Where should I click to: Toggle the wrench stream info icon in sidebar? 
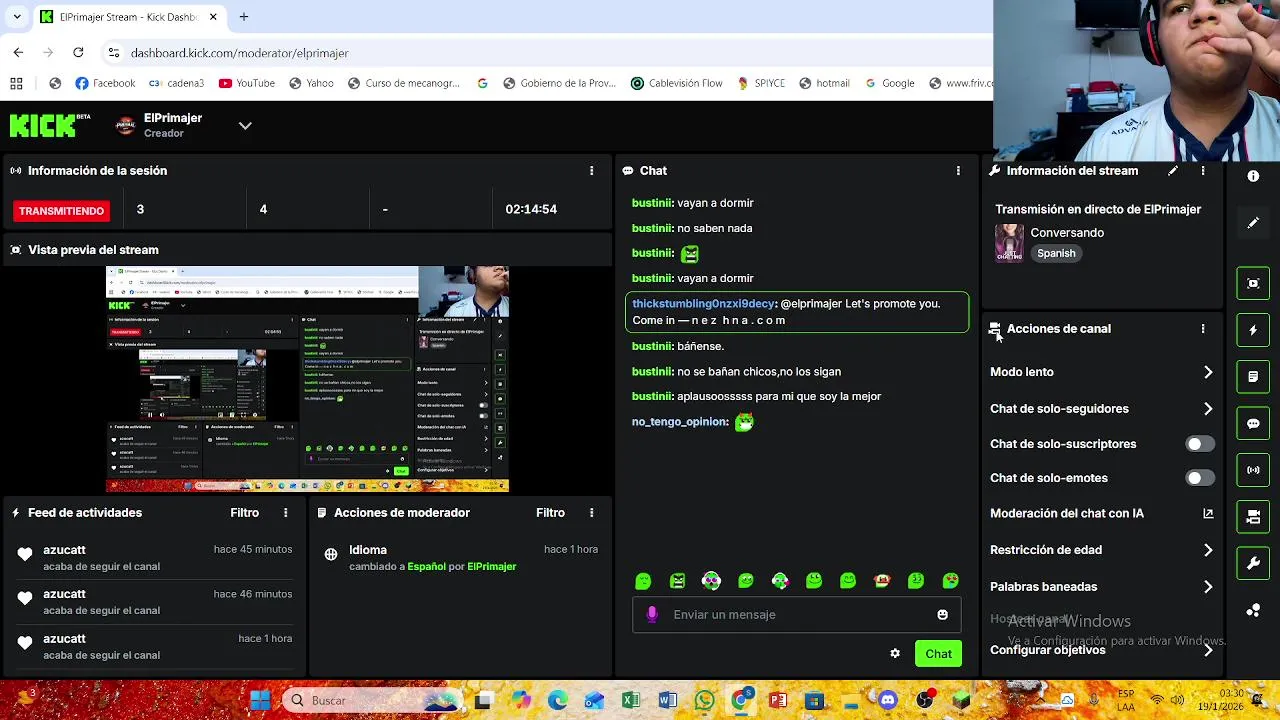(1253, 564)
